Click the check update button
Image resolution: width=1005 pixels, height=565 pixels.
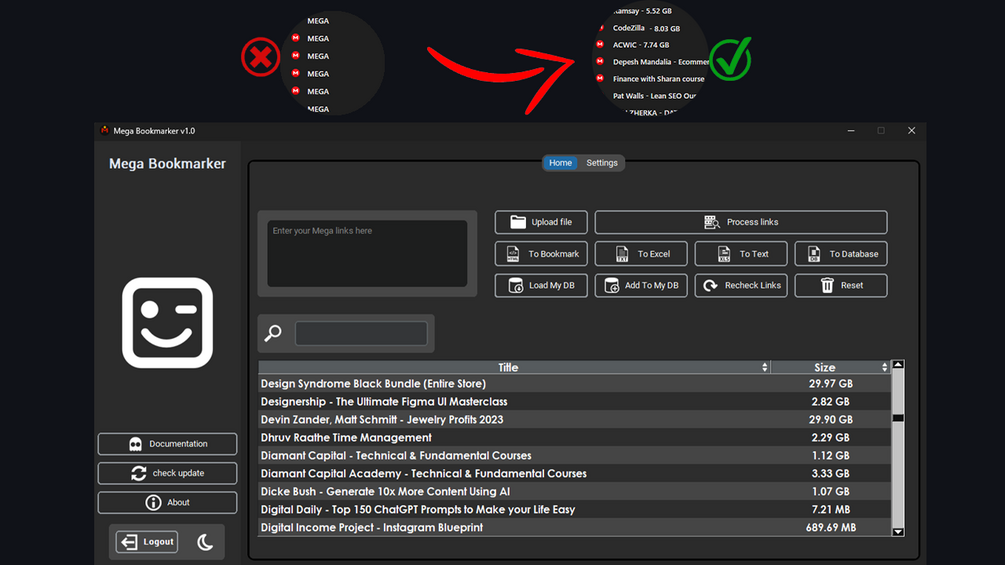(167, 473)
